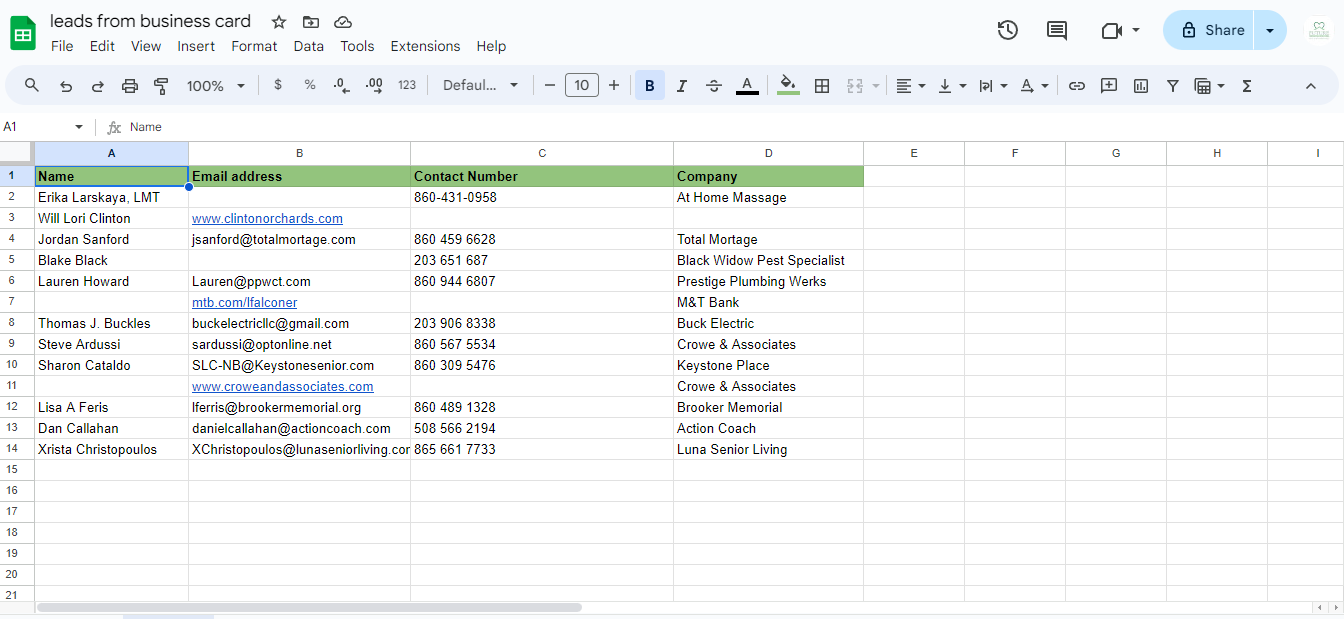The image size is (1344, 619).
Task: Start a video call with camera icon
Action: (1112, 30)
